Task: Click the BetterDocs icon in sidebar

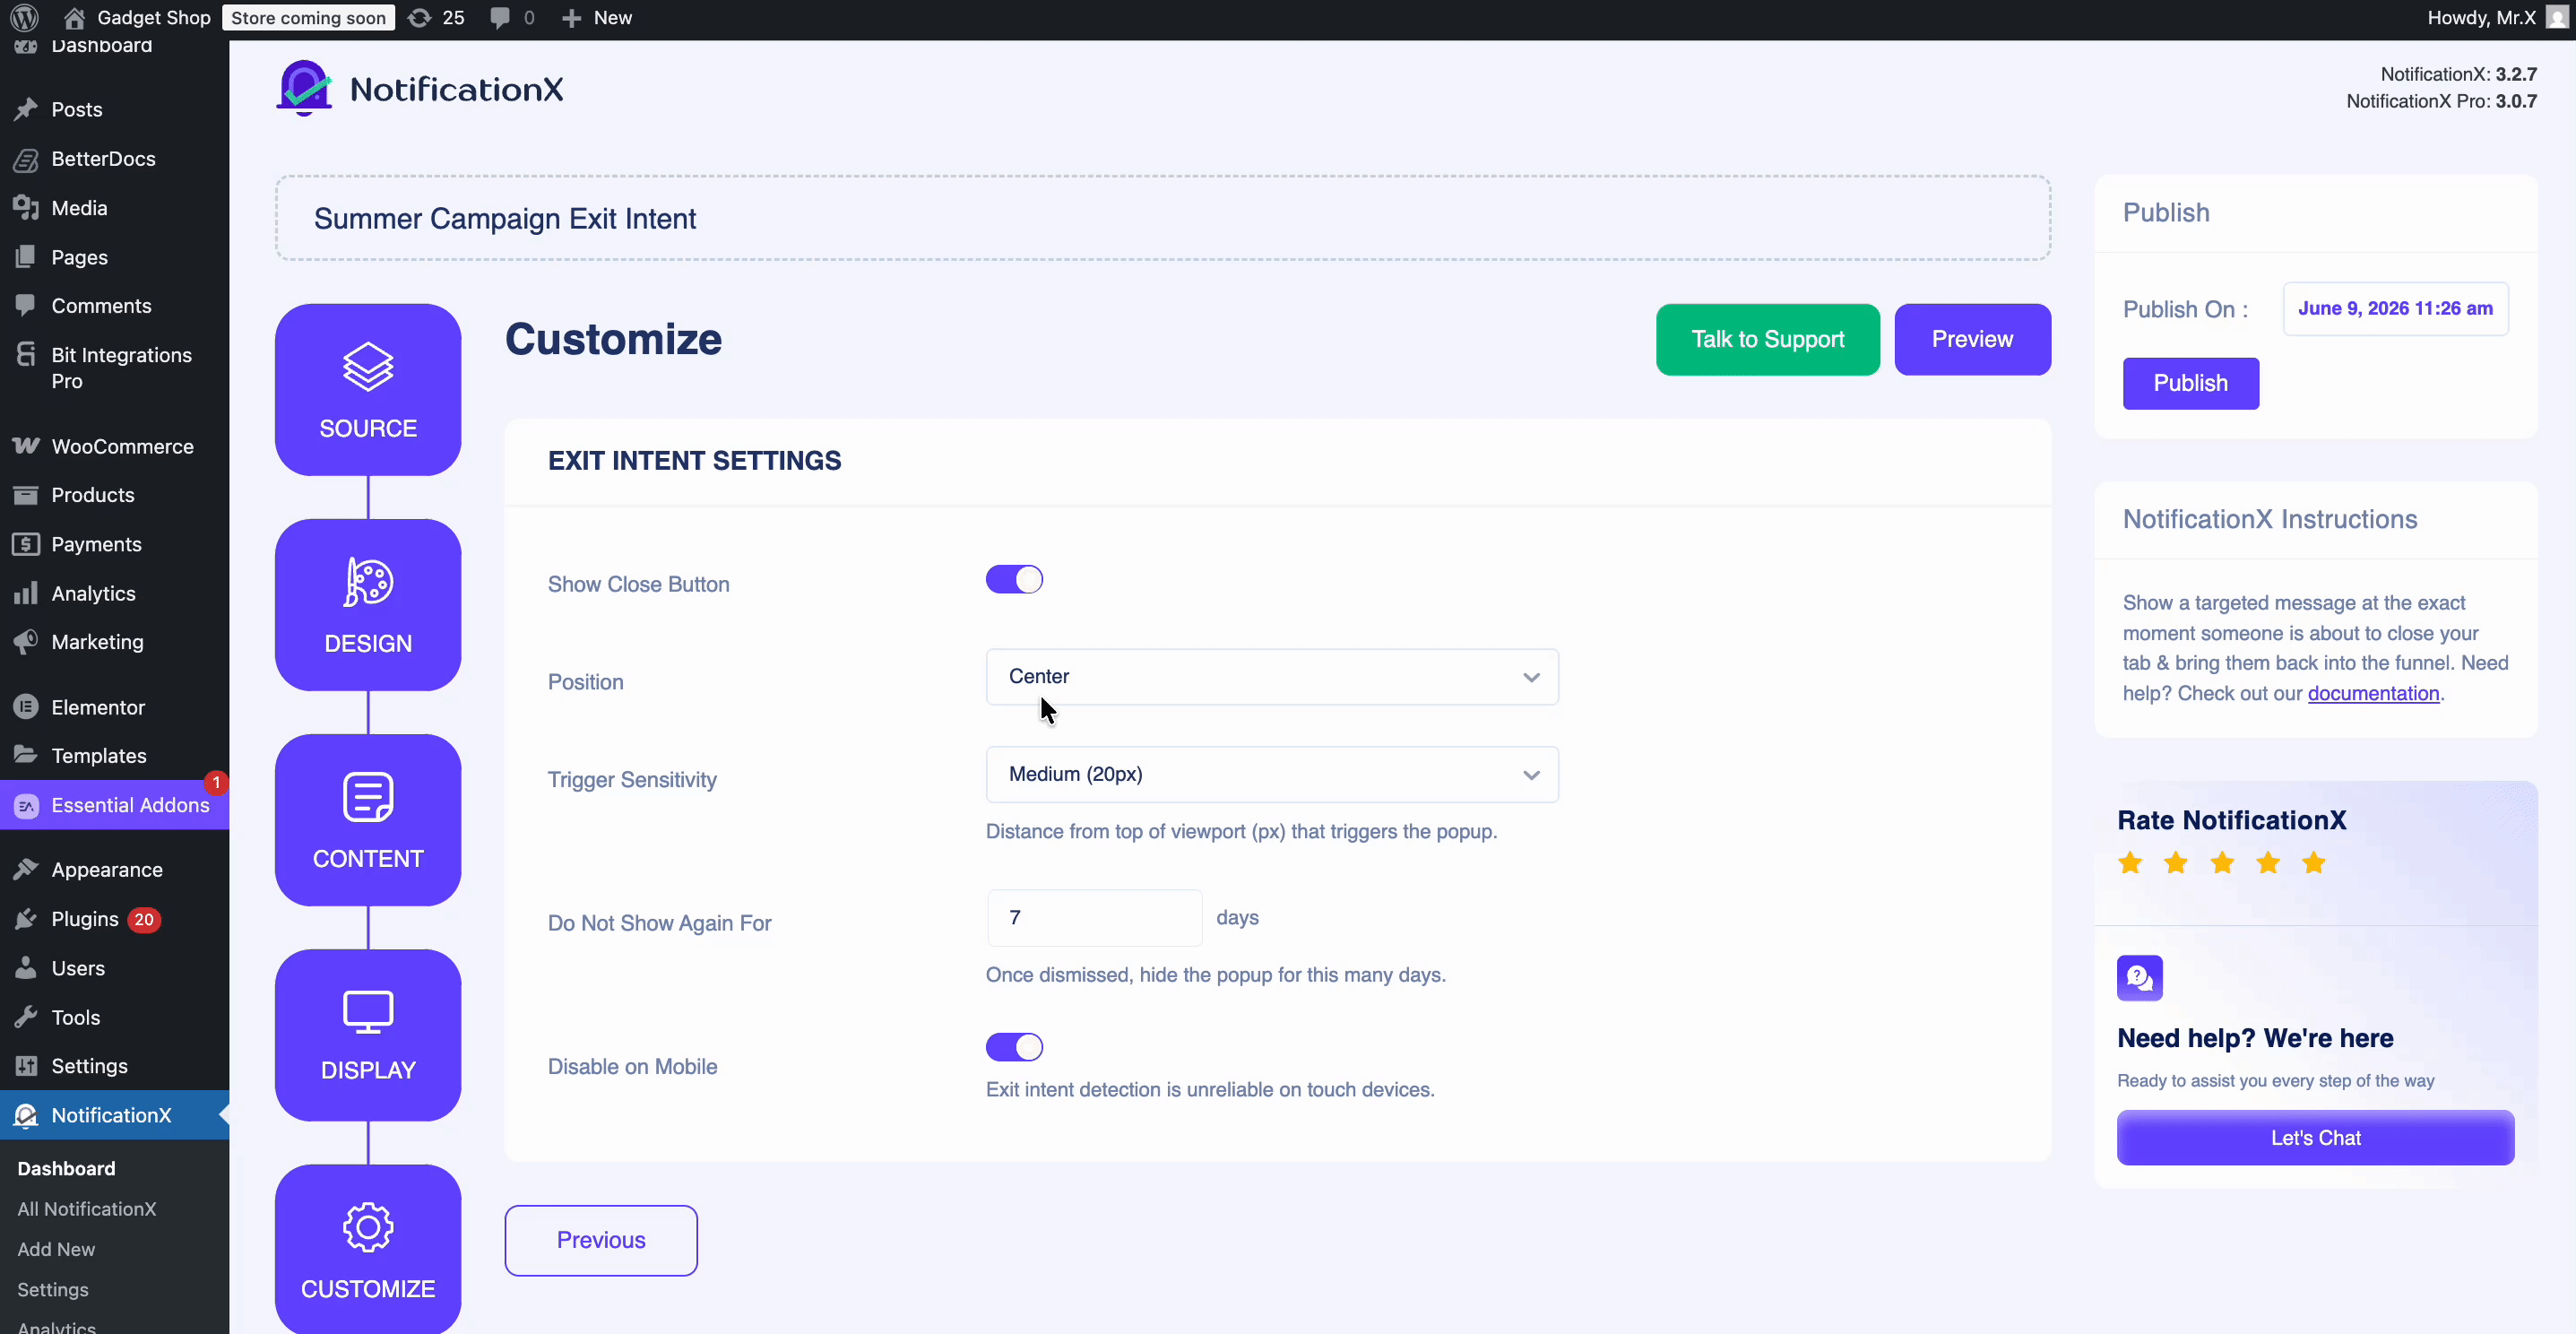Action: [x=26, y=159]
